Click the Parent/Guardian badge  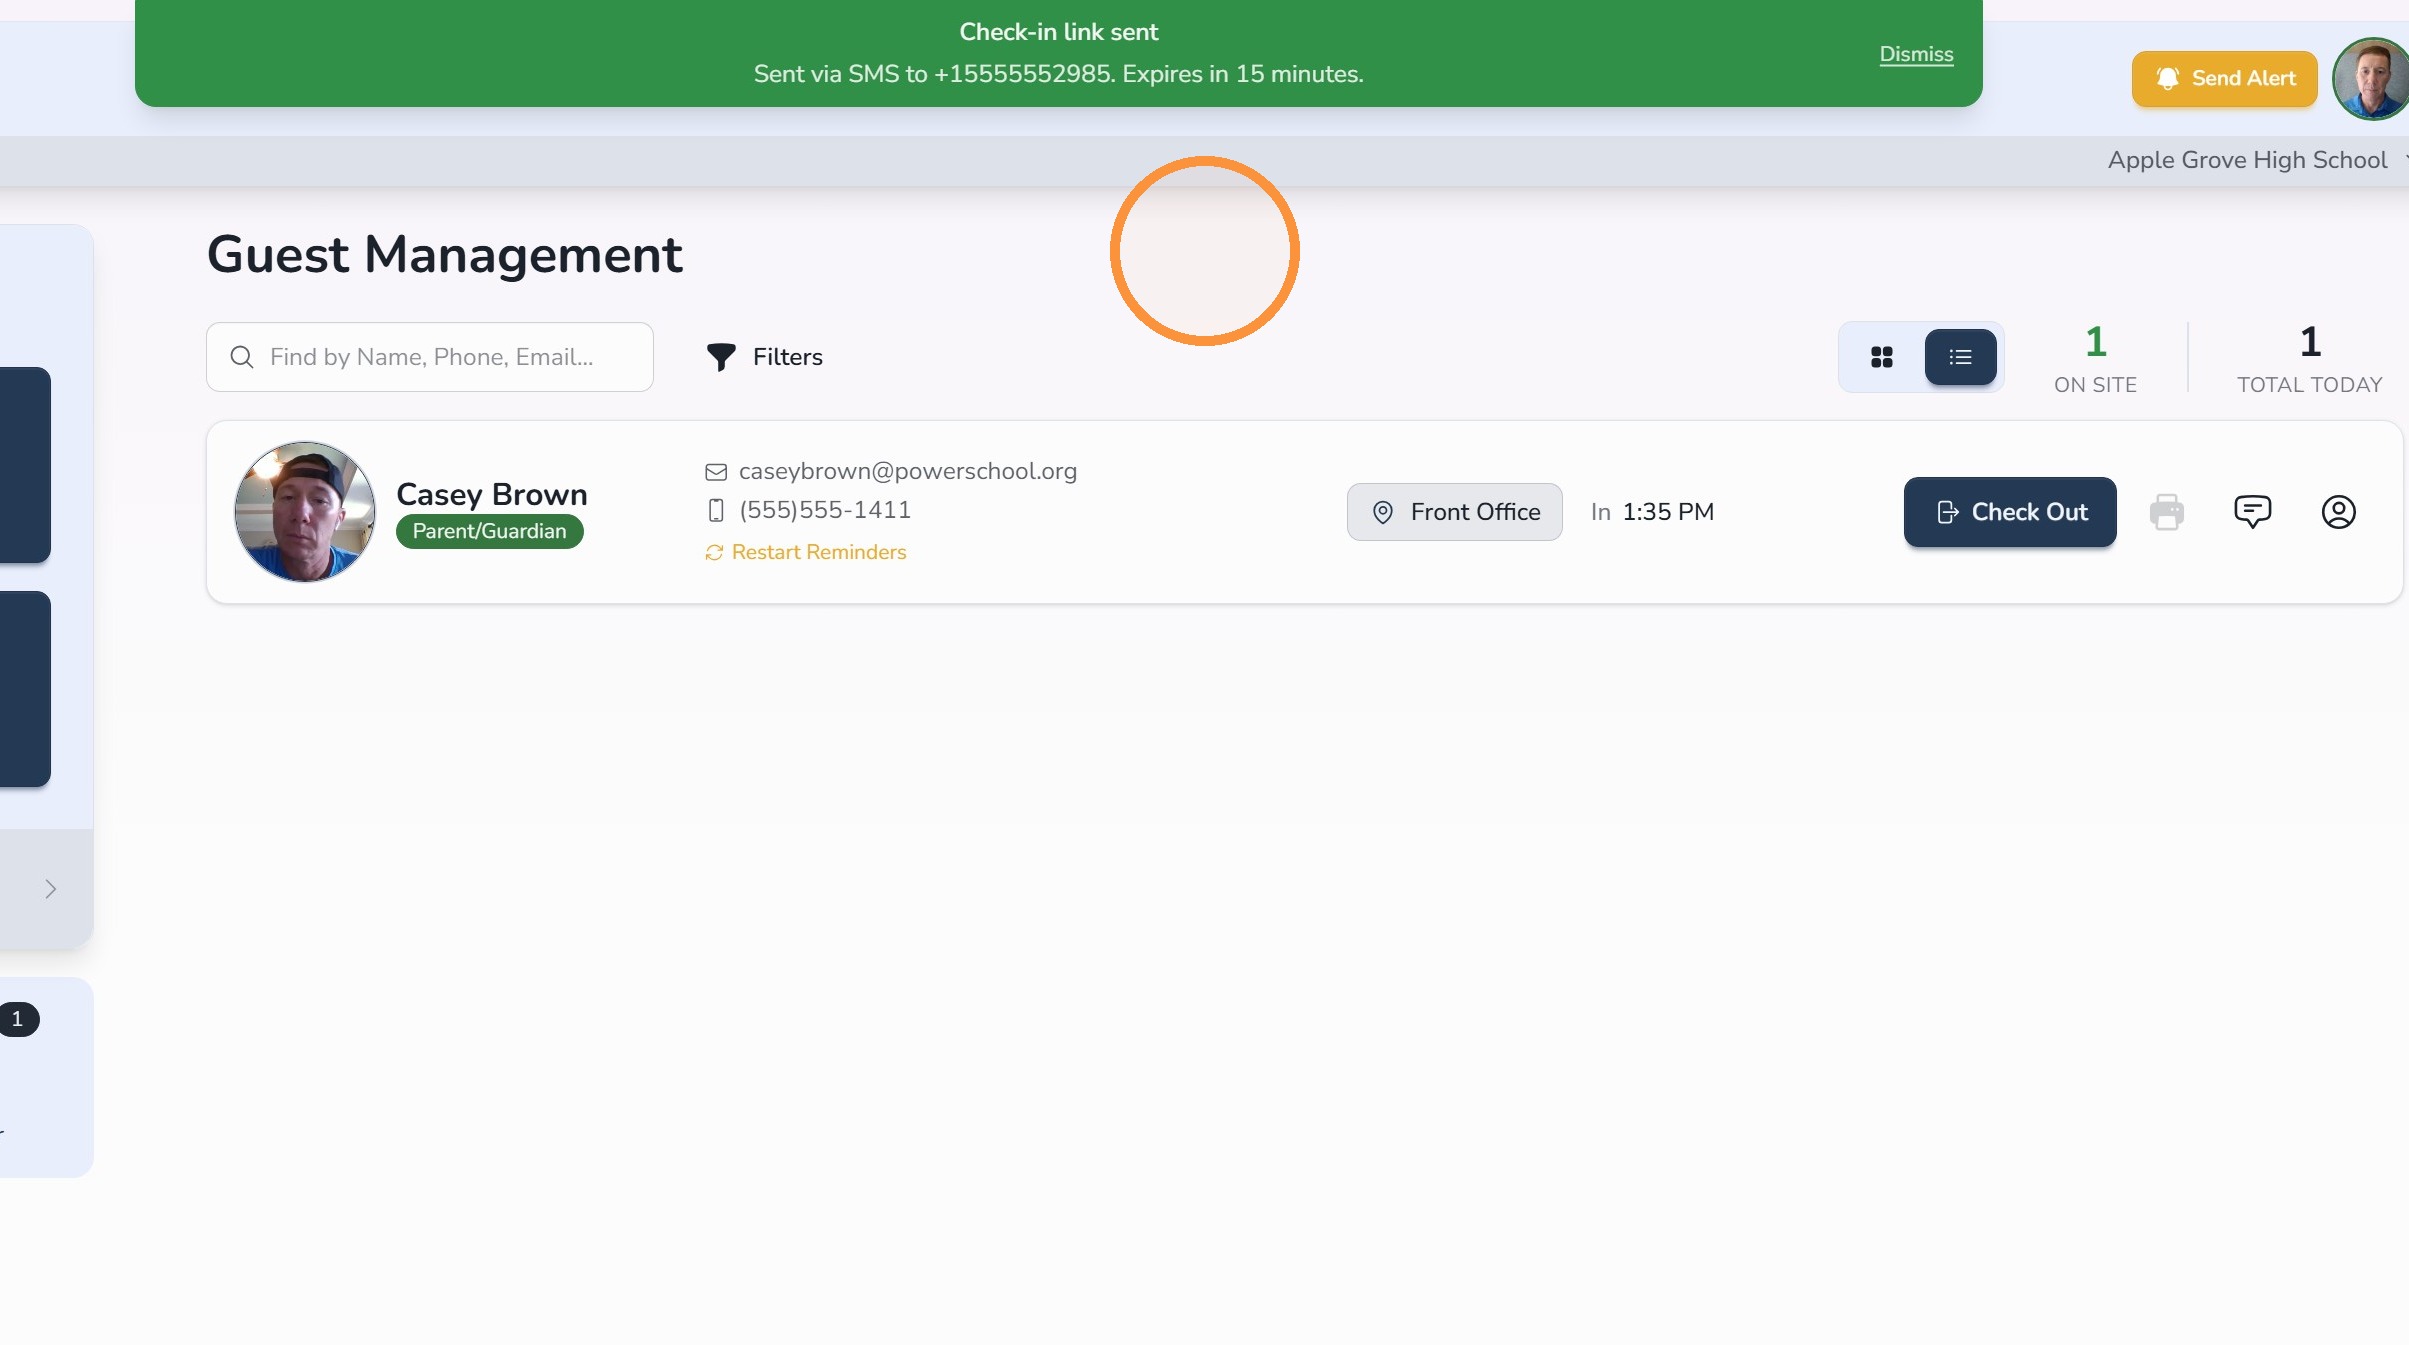click(489, 531)
